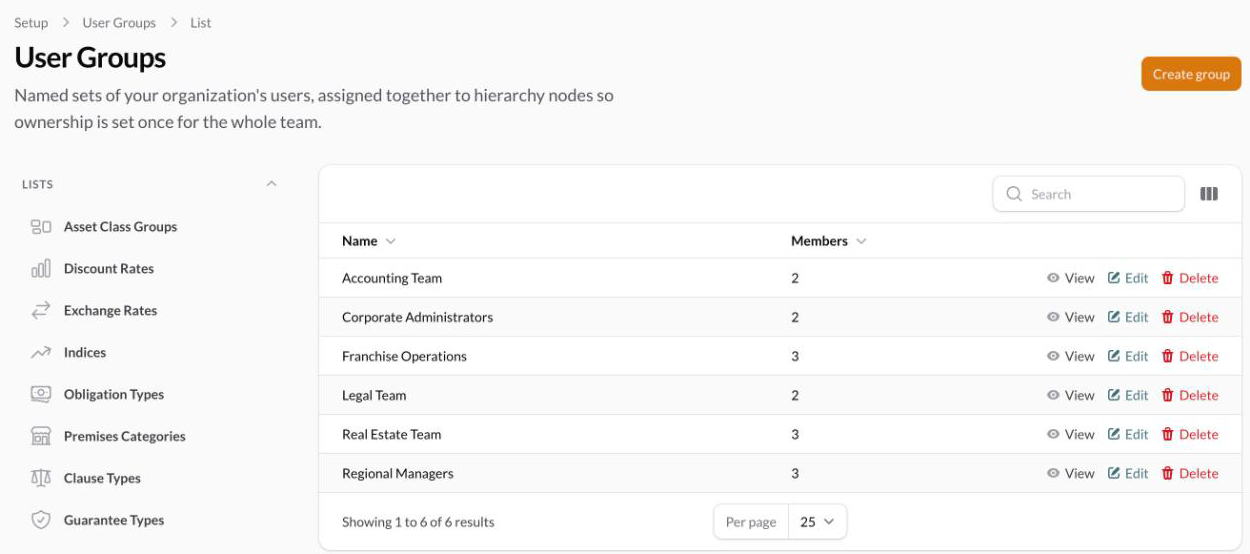The height and width of the screenshot is (554, 1250).
Task: Click the pencil edit icon for Real Estate Team
Action: click(x=1114, y=434)
